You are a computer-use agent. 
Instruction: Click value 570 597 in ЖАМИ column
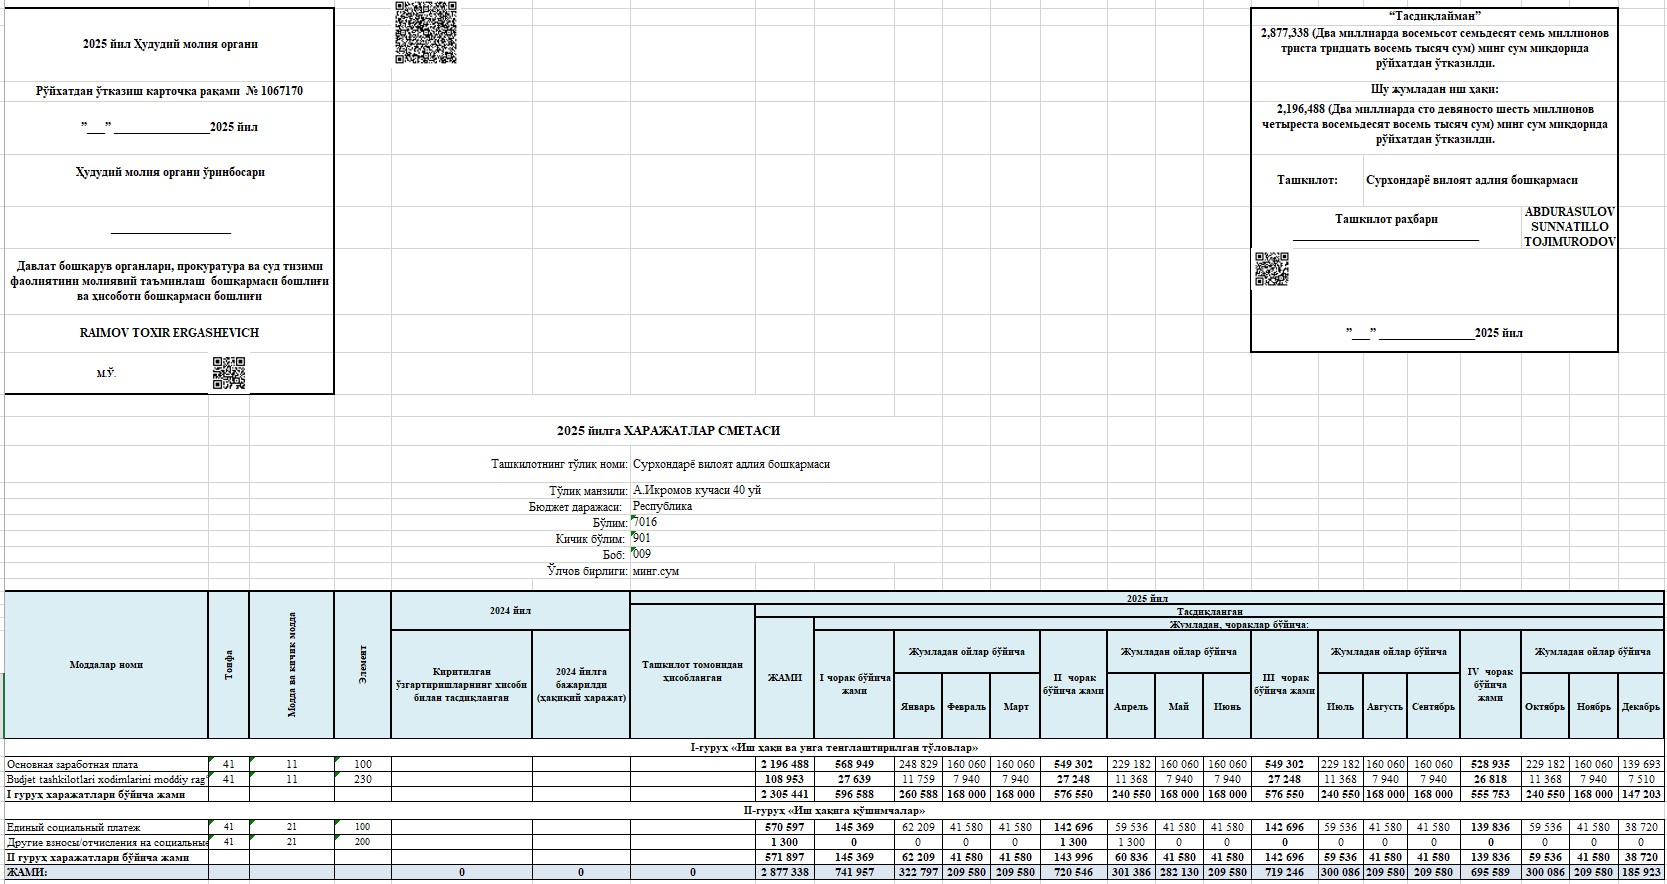(x=784, y=827)
